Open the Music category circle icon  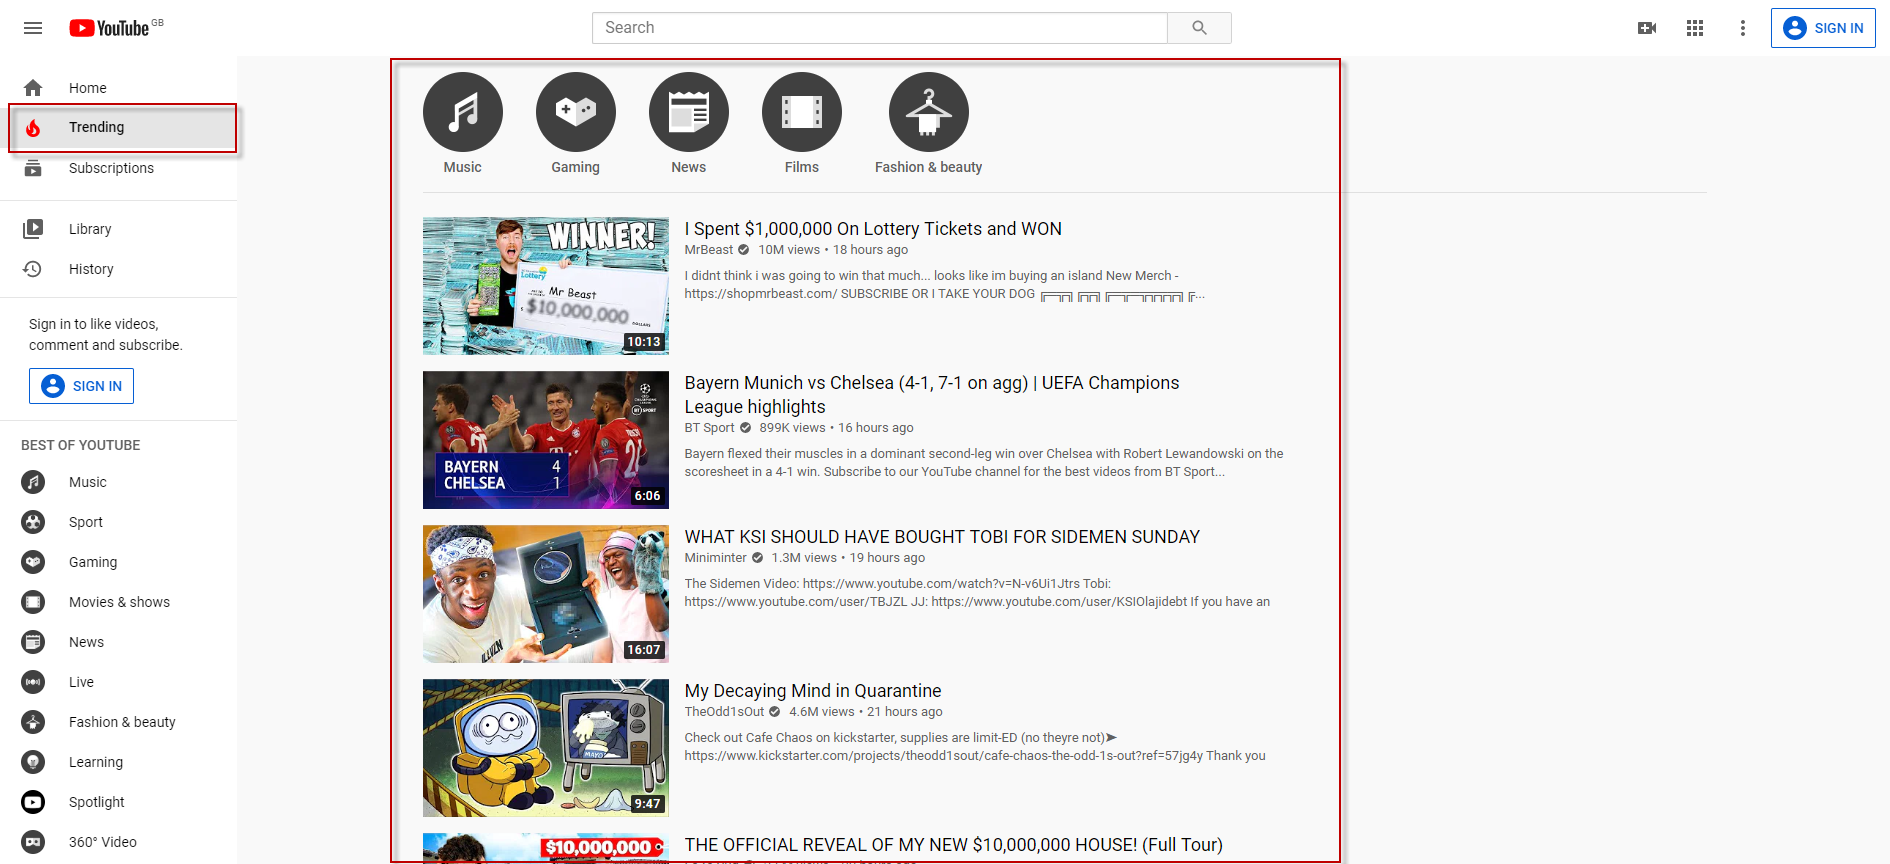coord(463,112)
